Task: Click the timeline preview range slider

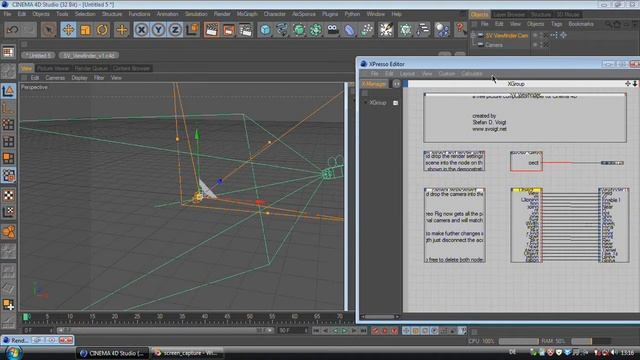Action: pos(165,331)
